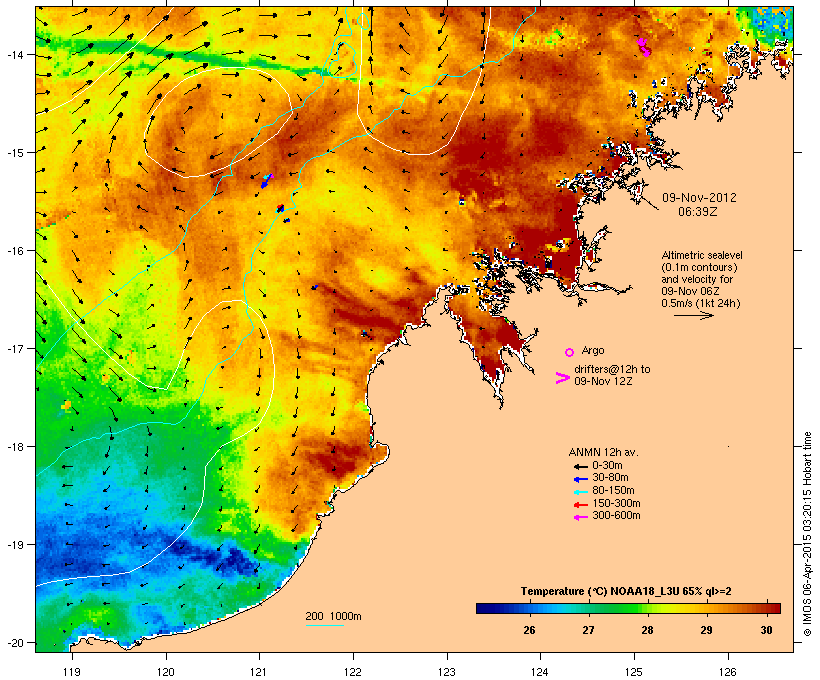Screen dimensions: 820x680
Task: Click the date label 09-Nov-2012
Action: pyautogui.click(x=699, y=198)
